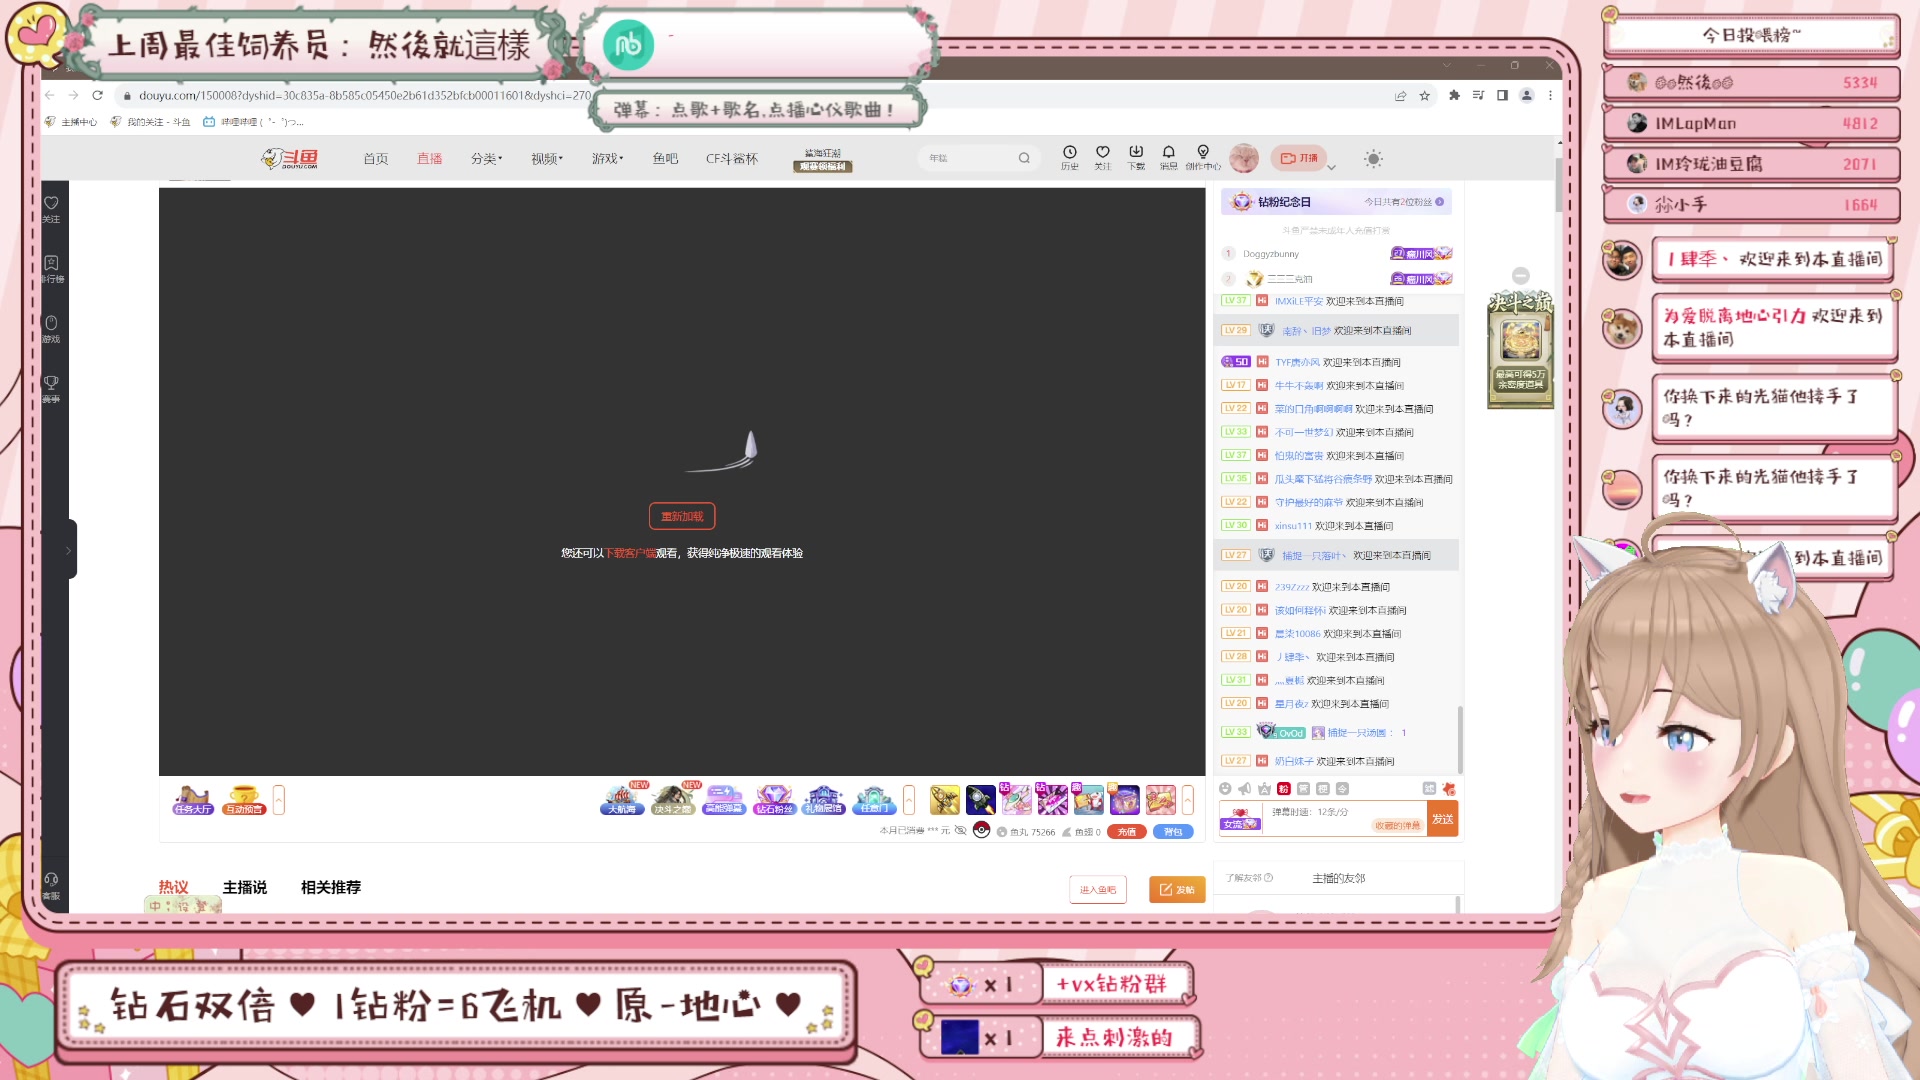Expand the left sidebar arrow handle
The image size is (1920, 1080).
tap(69, 549)
